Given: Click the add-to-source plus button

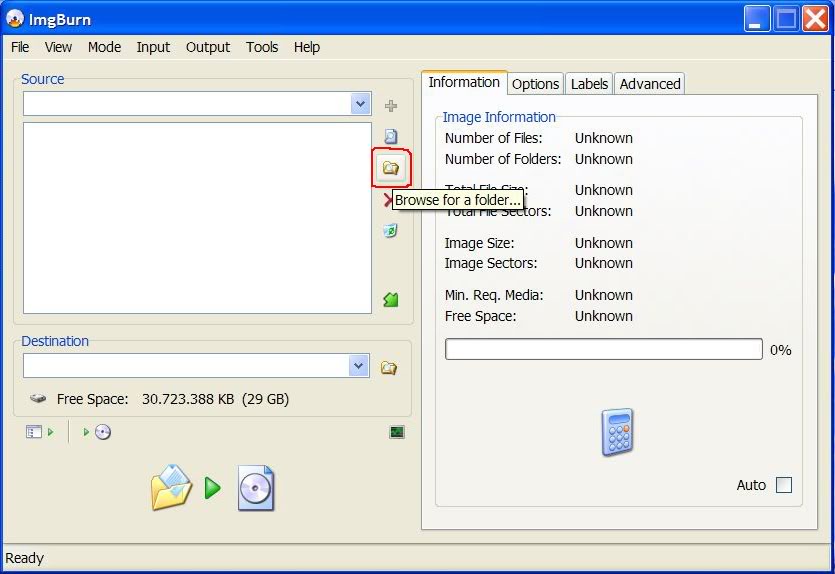Looking at the screenshot, I should point(390,106).
